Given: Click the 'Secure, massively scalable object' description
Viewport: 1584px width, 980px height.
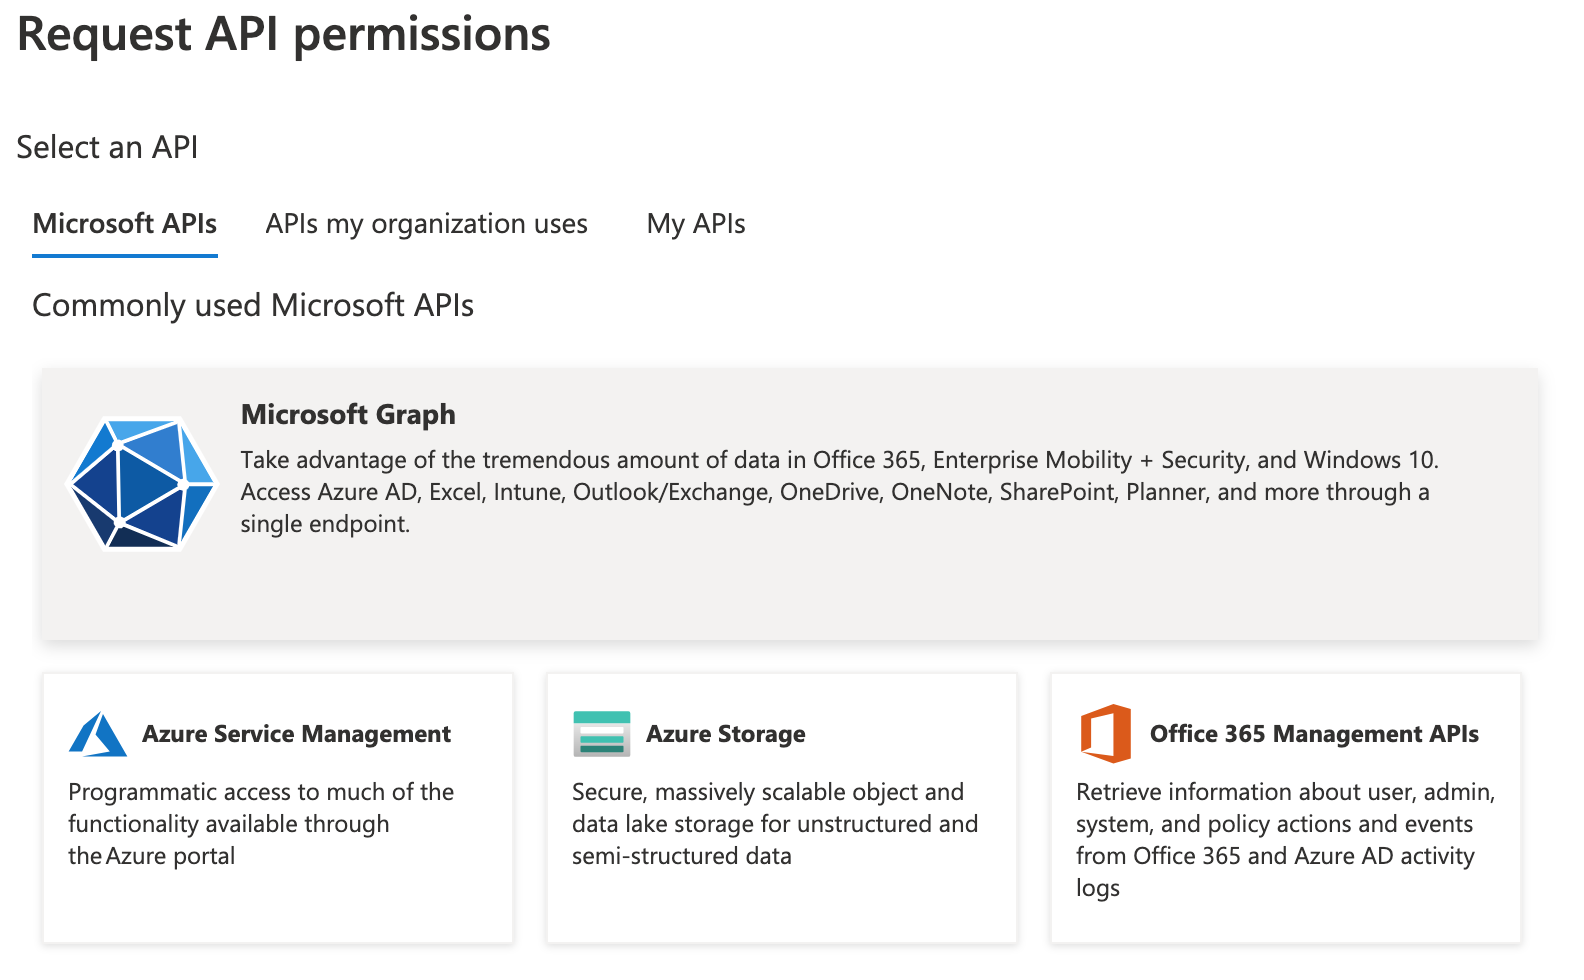Looking at the screenshot, I should (775, 824).
